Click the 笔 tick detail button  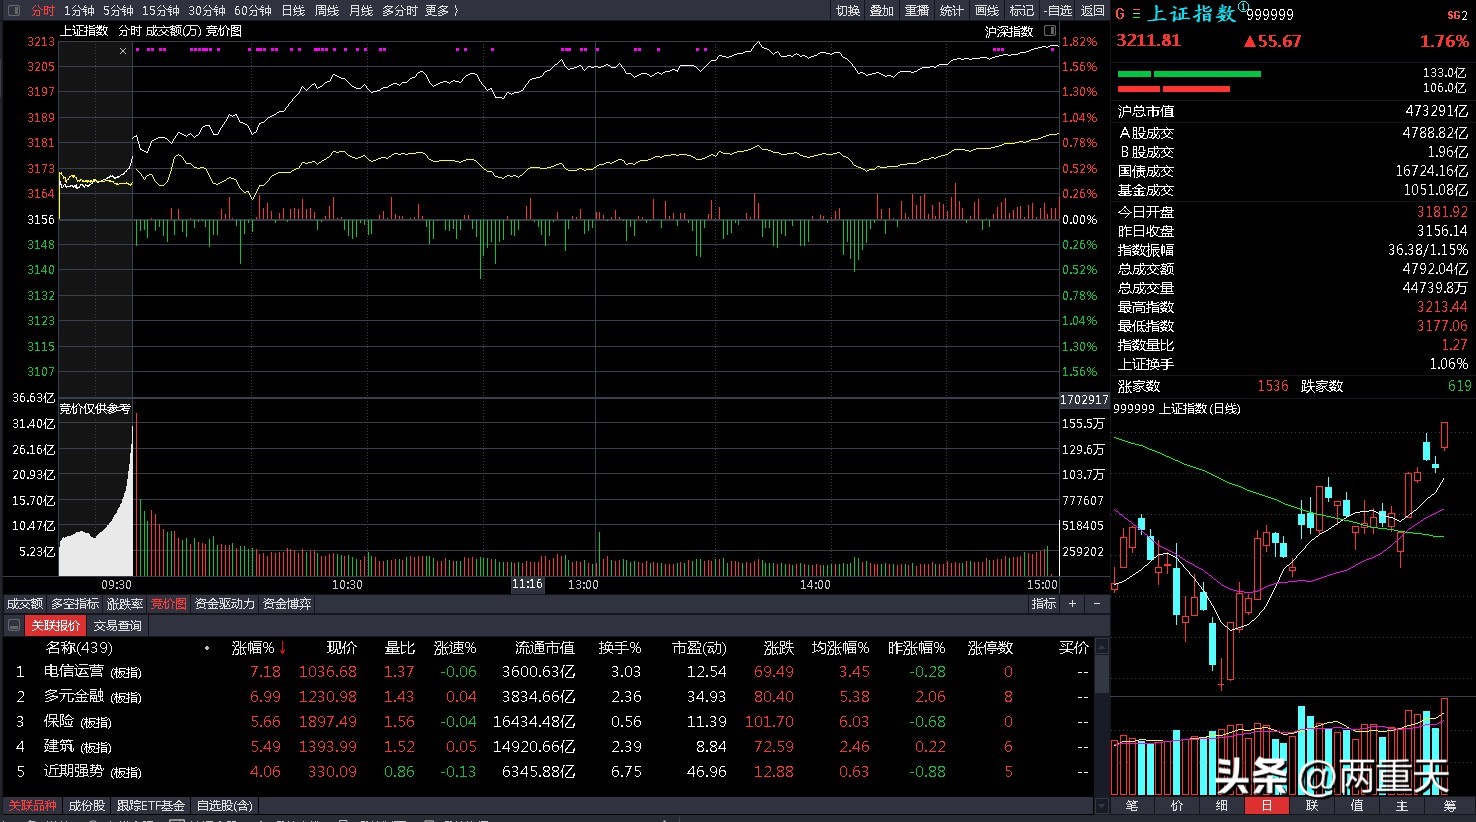tap(1131, 805)
